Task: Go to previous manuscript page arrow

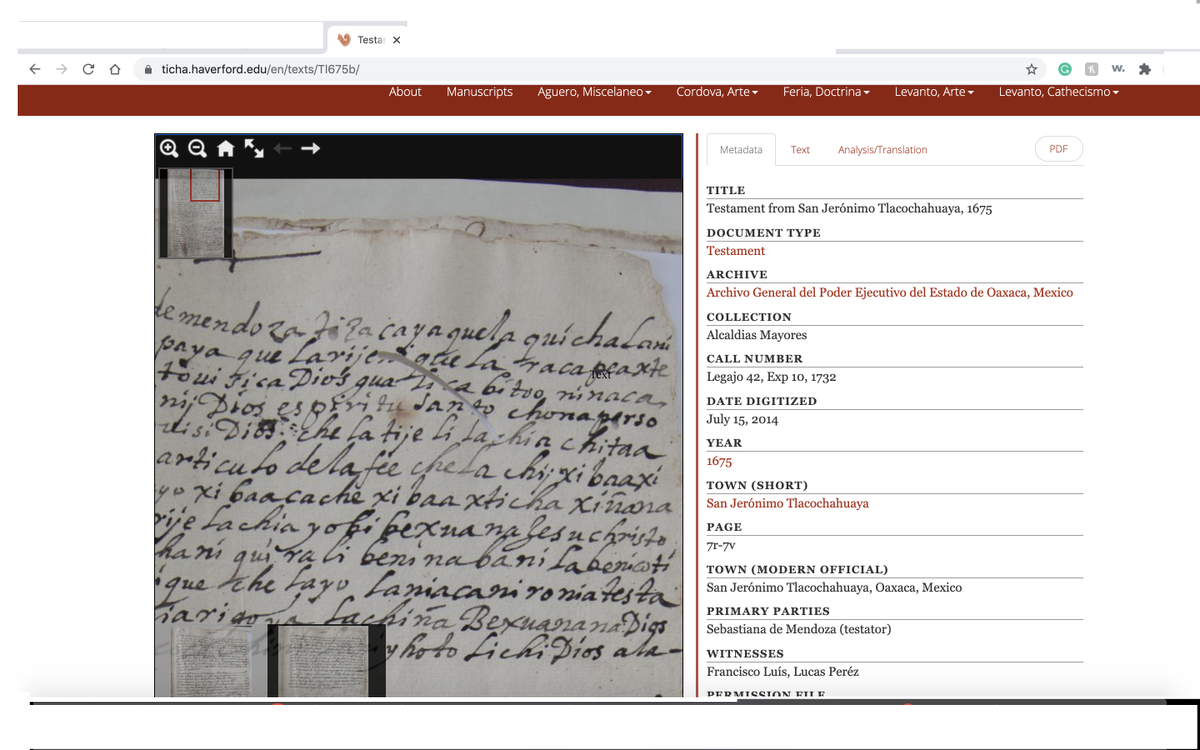Action: pos(282,149)
